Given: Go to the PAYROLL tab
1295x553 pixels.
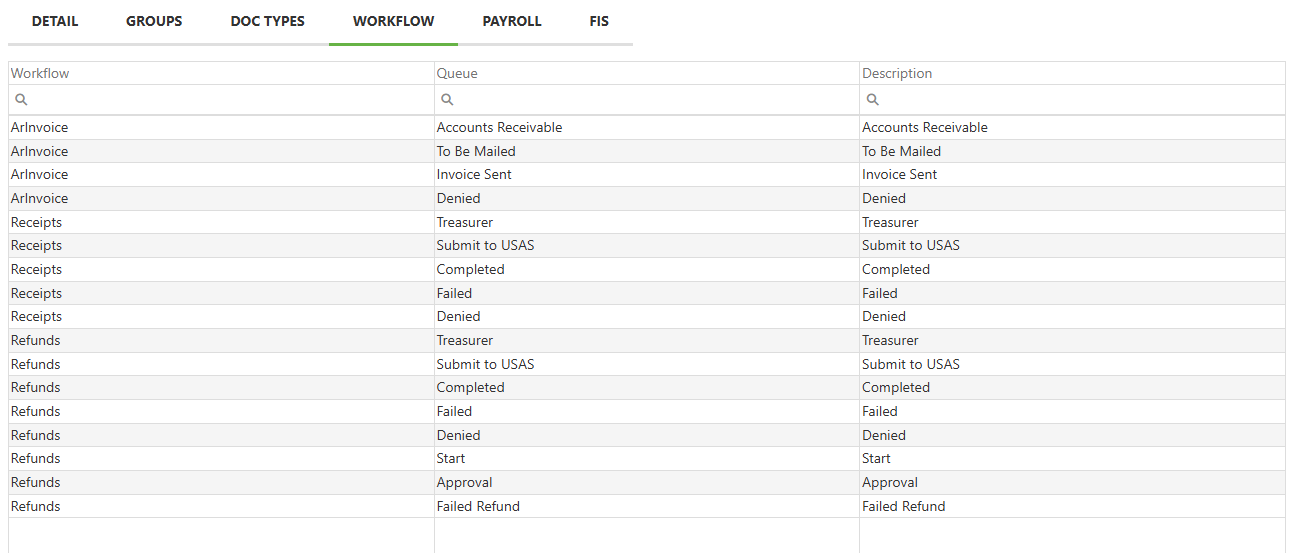Looking at the screenshot, I should [x=512, y=21].
